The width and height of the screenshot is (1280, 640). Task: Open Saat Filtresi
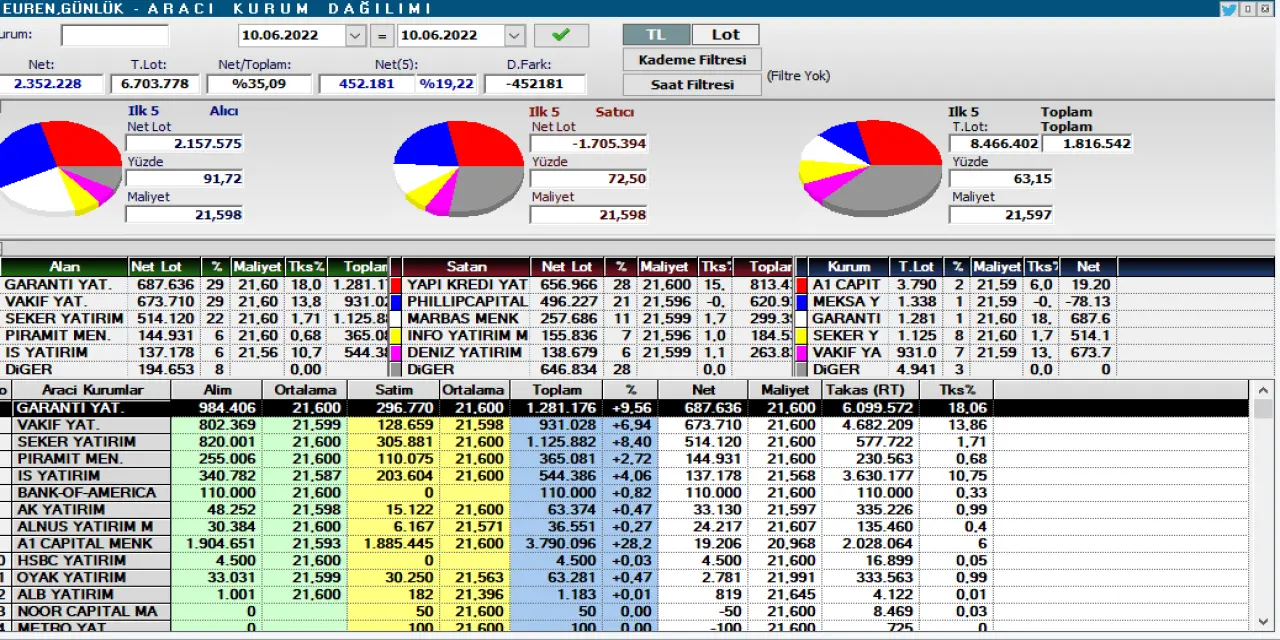pos(692,85)
